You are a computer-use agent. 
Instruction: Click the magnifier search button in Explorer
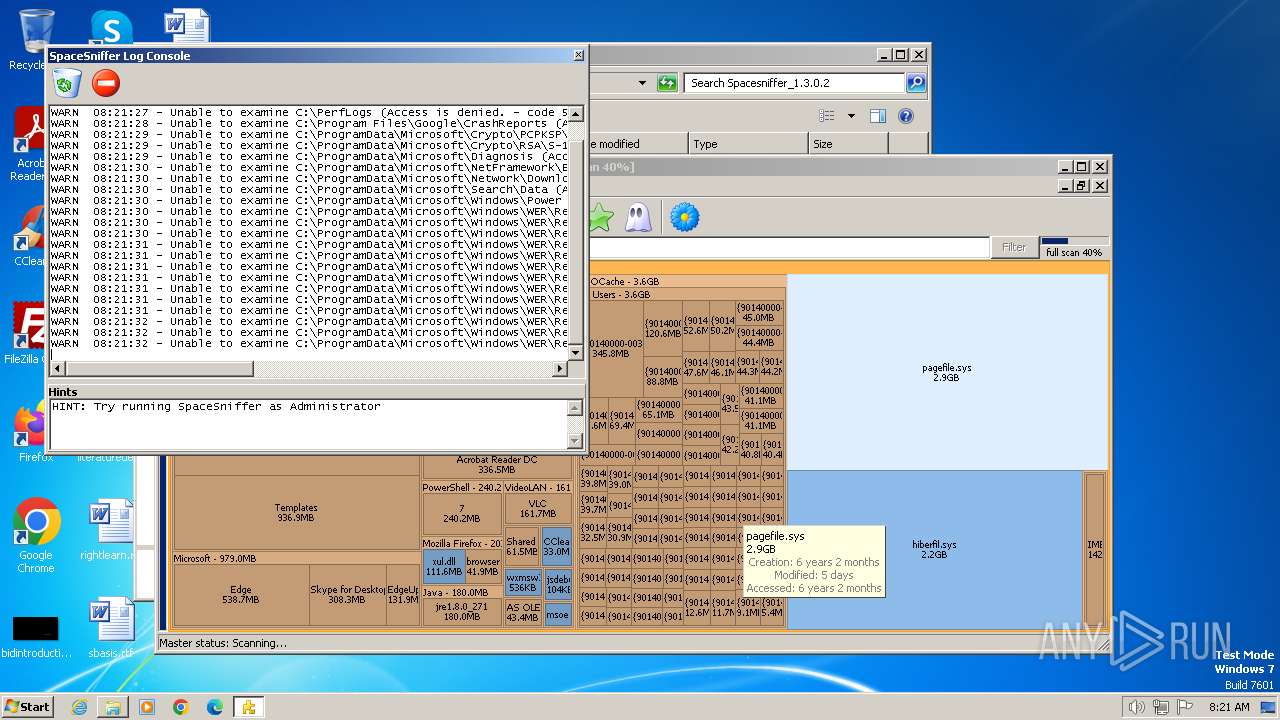click(915, 83)
